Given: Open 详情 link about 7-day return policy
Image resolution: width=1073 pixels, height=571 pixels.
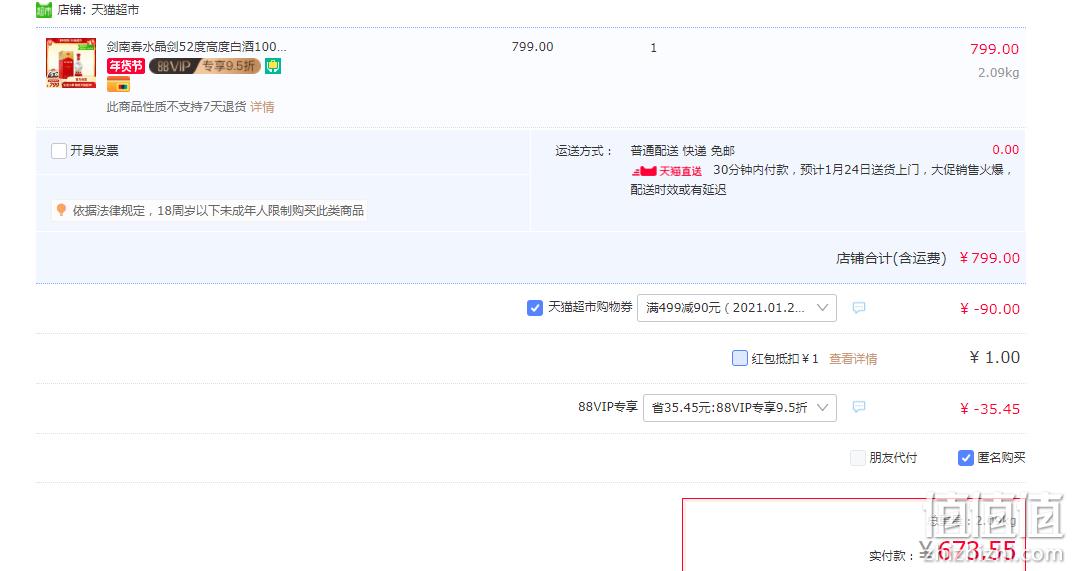Looking at the screenshot, I should [262, 107].
